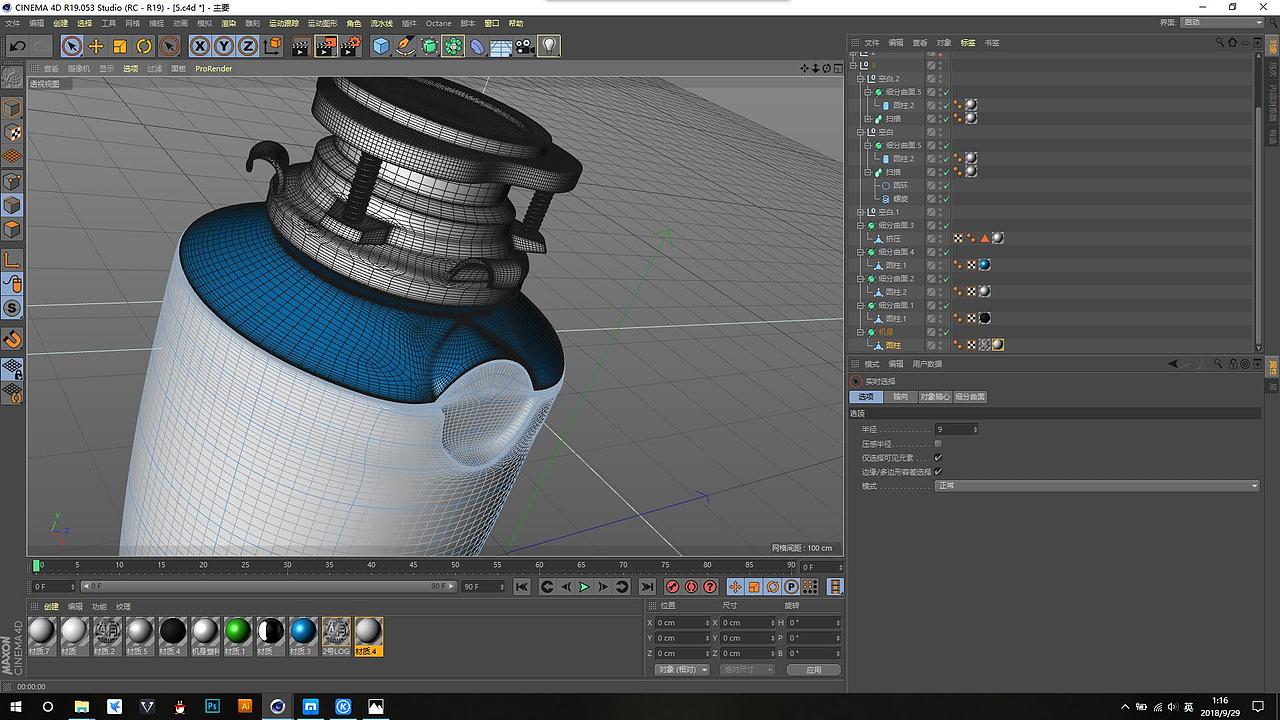Expand the 空白.1 tree node

(860, 212)
